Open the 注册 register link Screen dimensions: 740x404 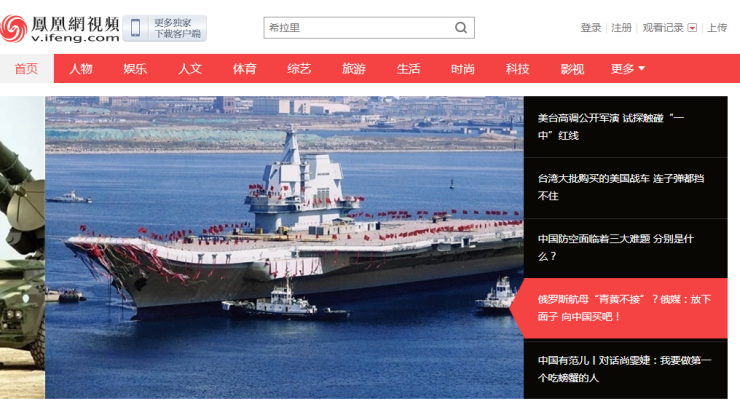tap(621, 28)
